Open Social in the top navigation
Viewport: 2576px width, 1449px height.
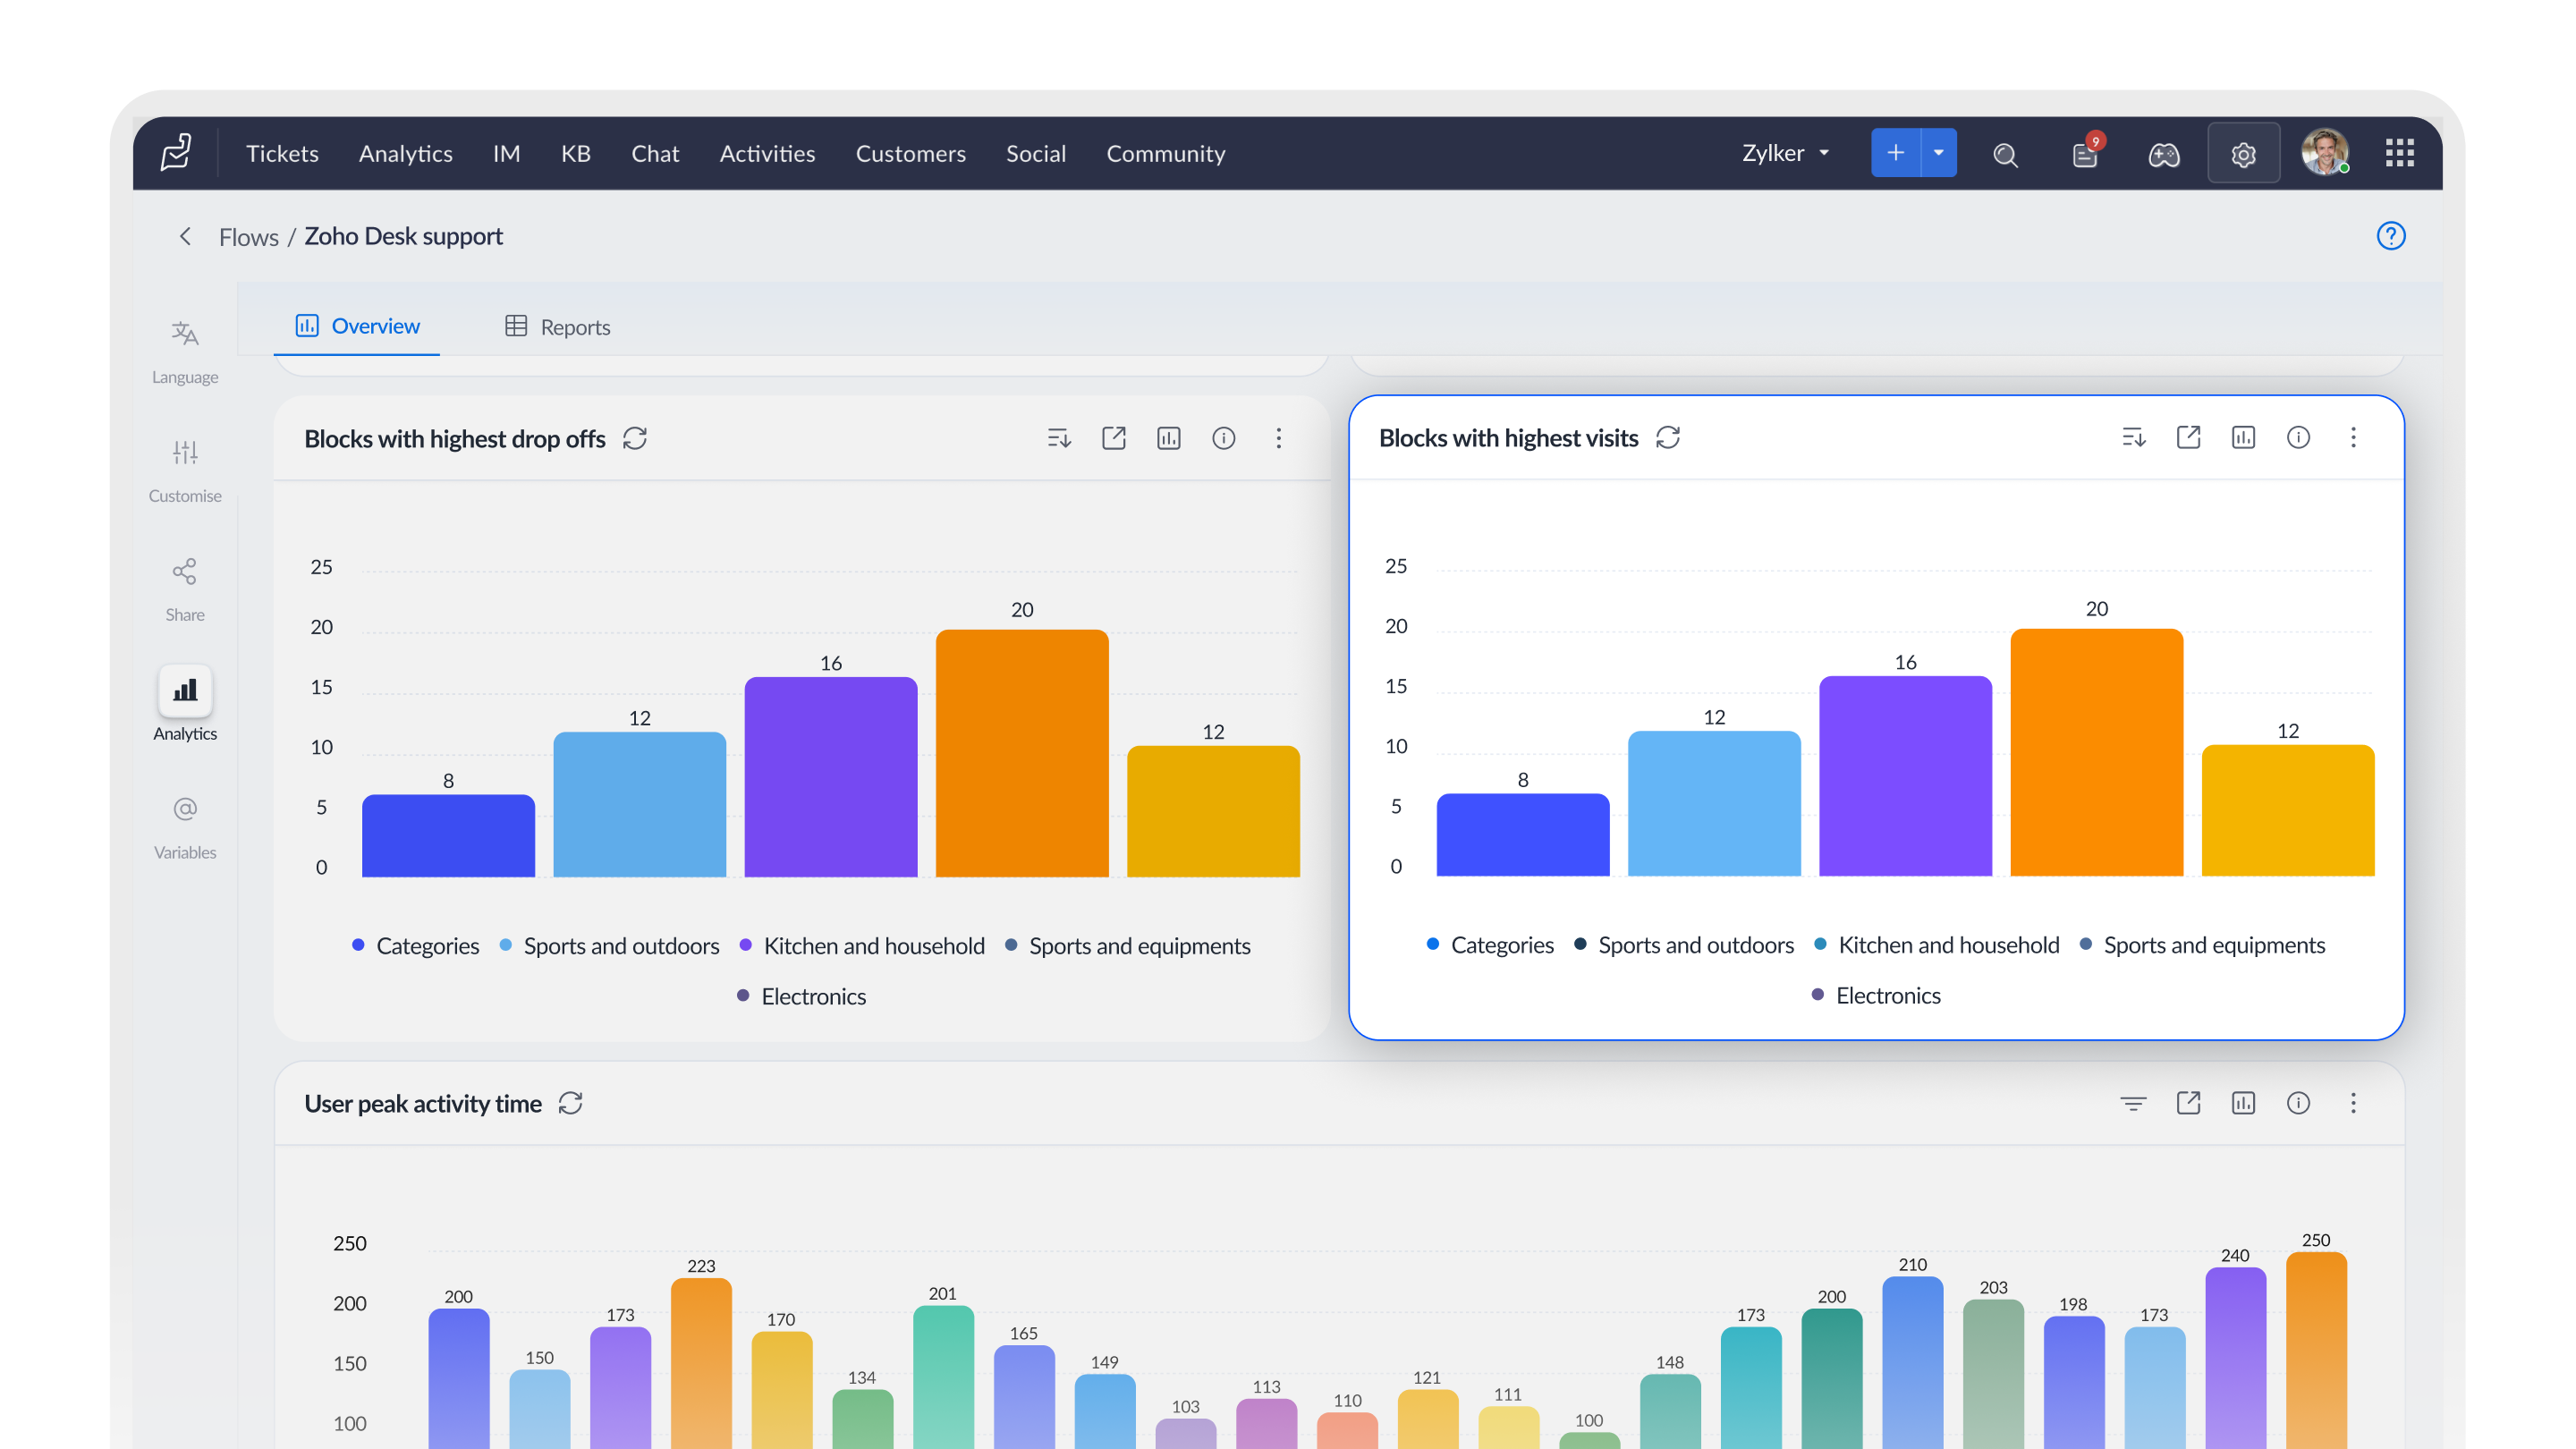click(1036, 153)
